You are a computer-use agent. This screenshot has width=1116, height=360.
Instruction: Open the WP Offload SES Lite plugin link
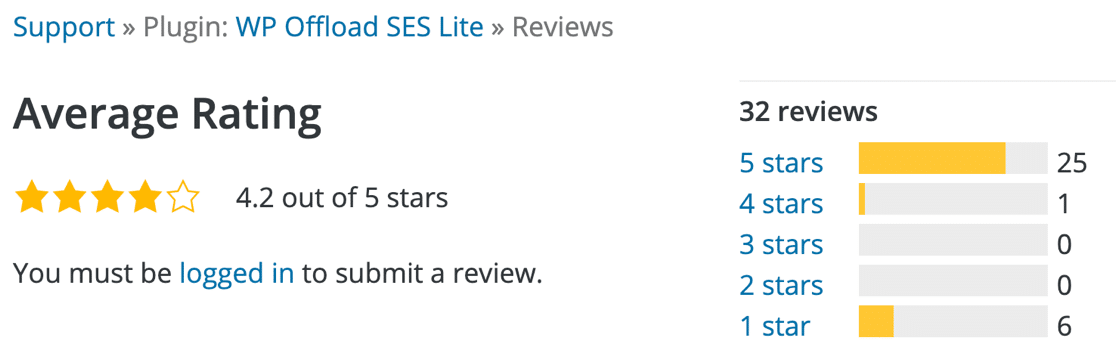tap(359, 27)
